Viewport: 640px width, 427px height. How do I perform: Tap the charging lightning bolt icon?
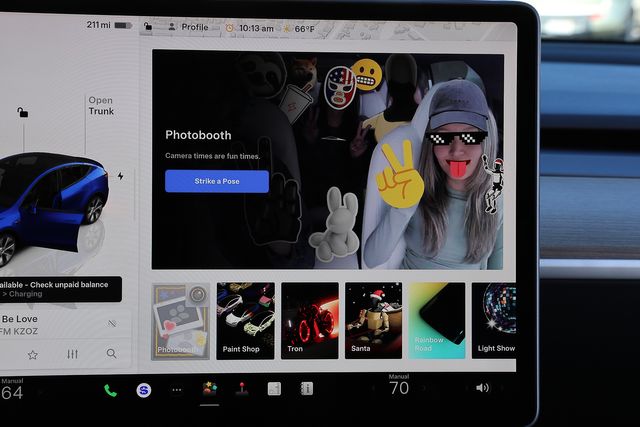pos(121,176)
